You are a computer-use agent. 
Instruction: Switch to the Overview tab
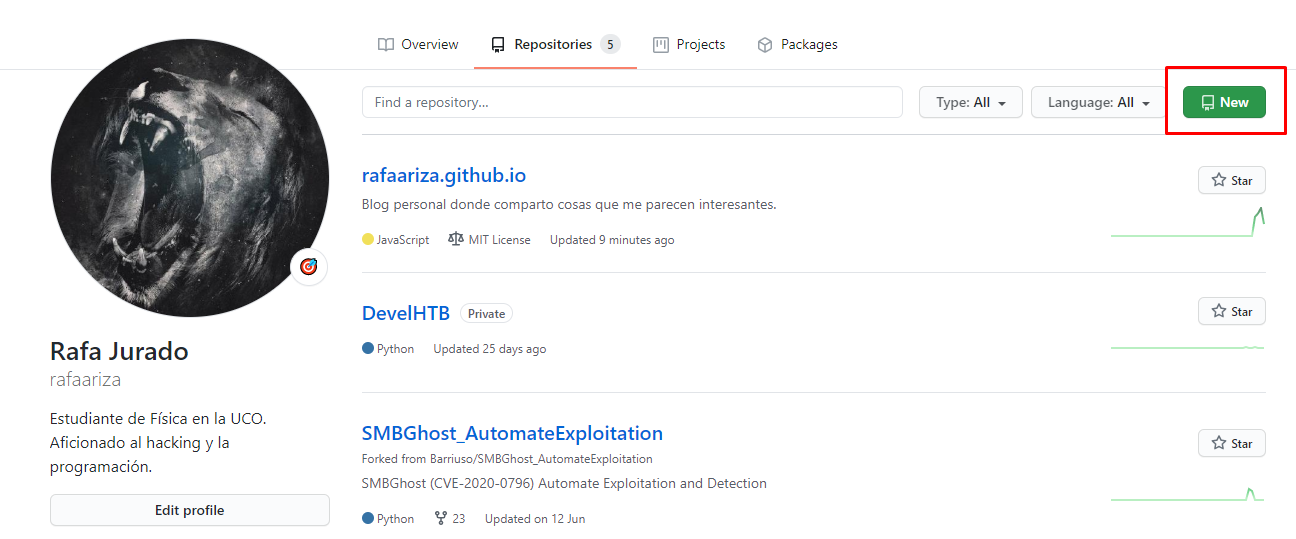click(x=418, y=45)
